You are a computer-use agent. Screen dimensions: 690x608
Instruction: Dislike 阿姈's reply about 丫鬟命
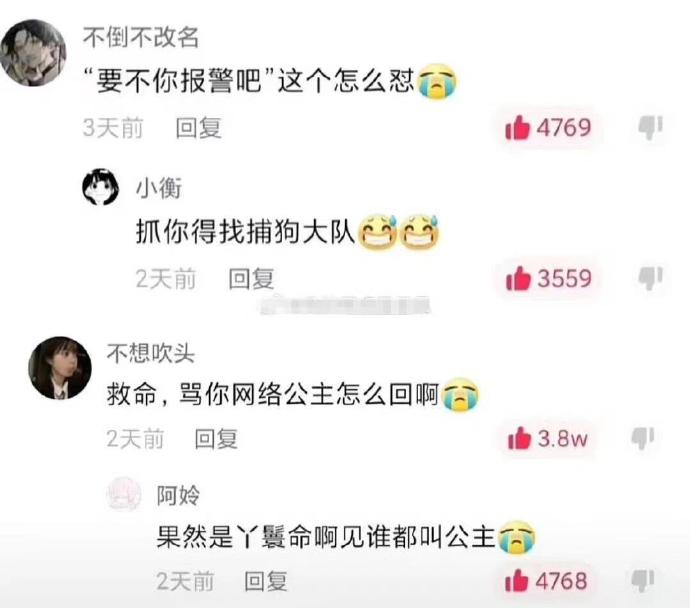(x=643, y=581)
